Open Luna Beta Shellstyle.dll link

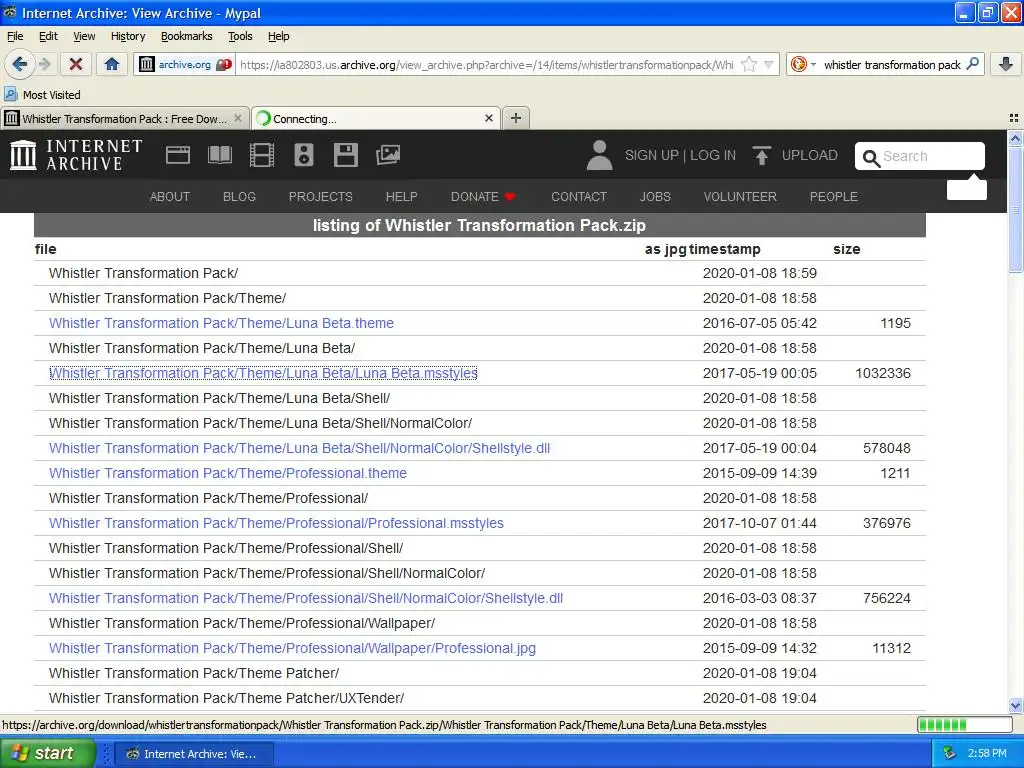(x=300, y=448)
